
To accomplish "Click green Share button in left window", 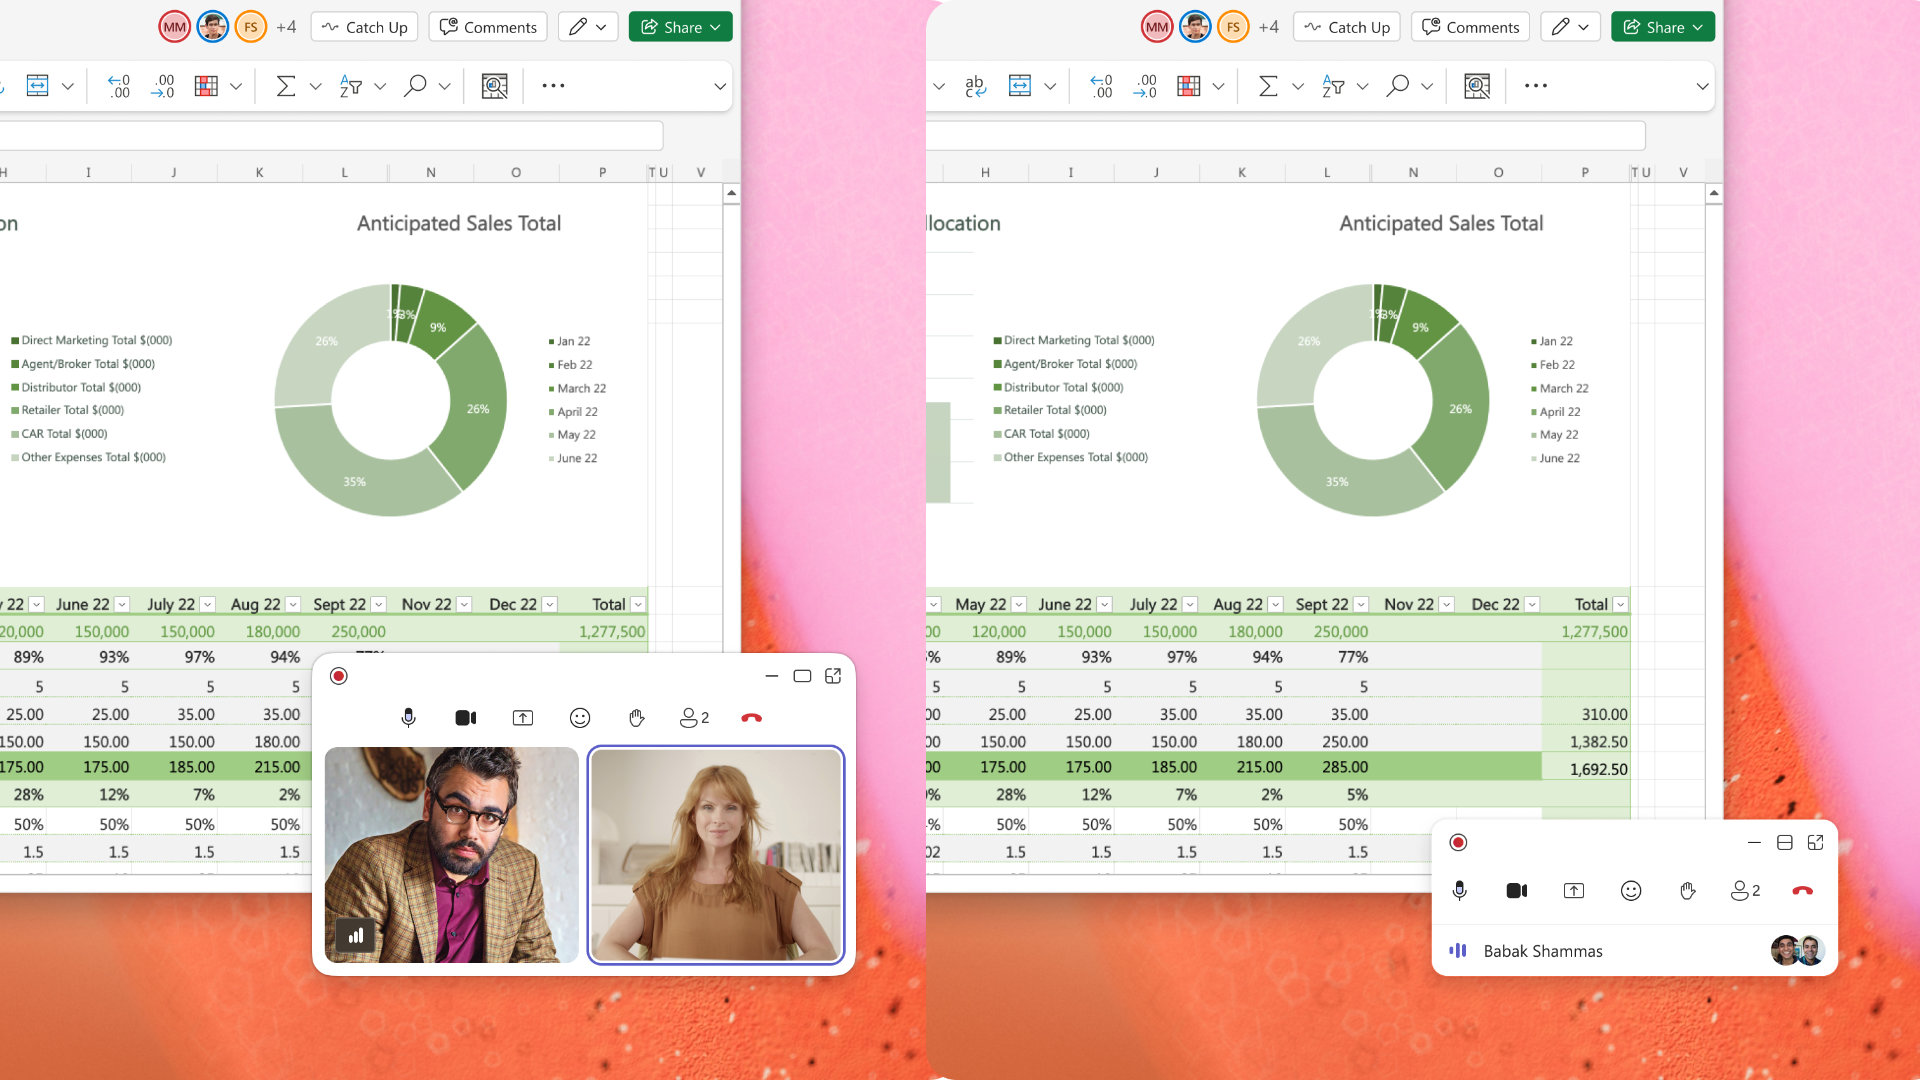I will [680, 27].
